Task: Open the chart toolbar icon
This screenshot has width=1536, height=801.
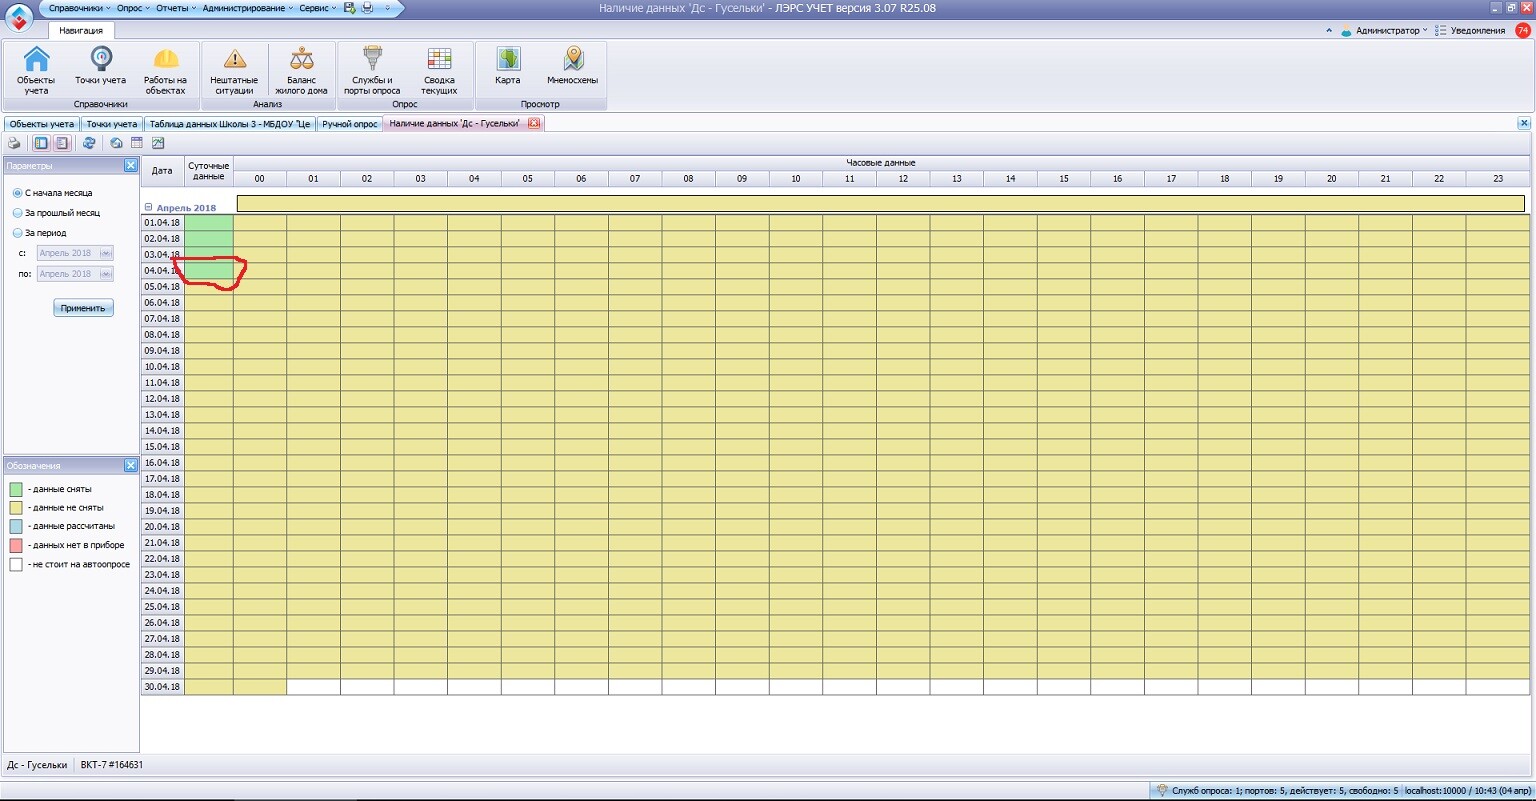Action: 158,144
